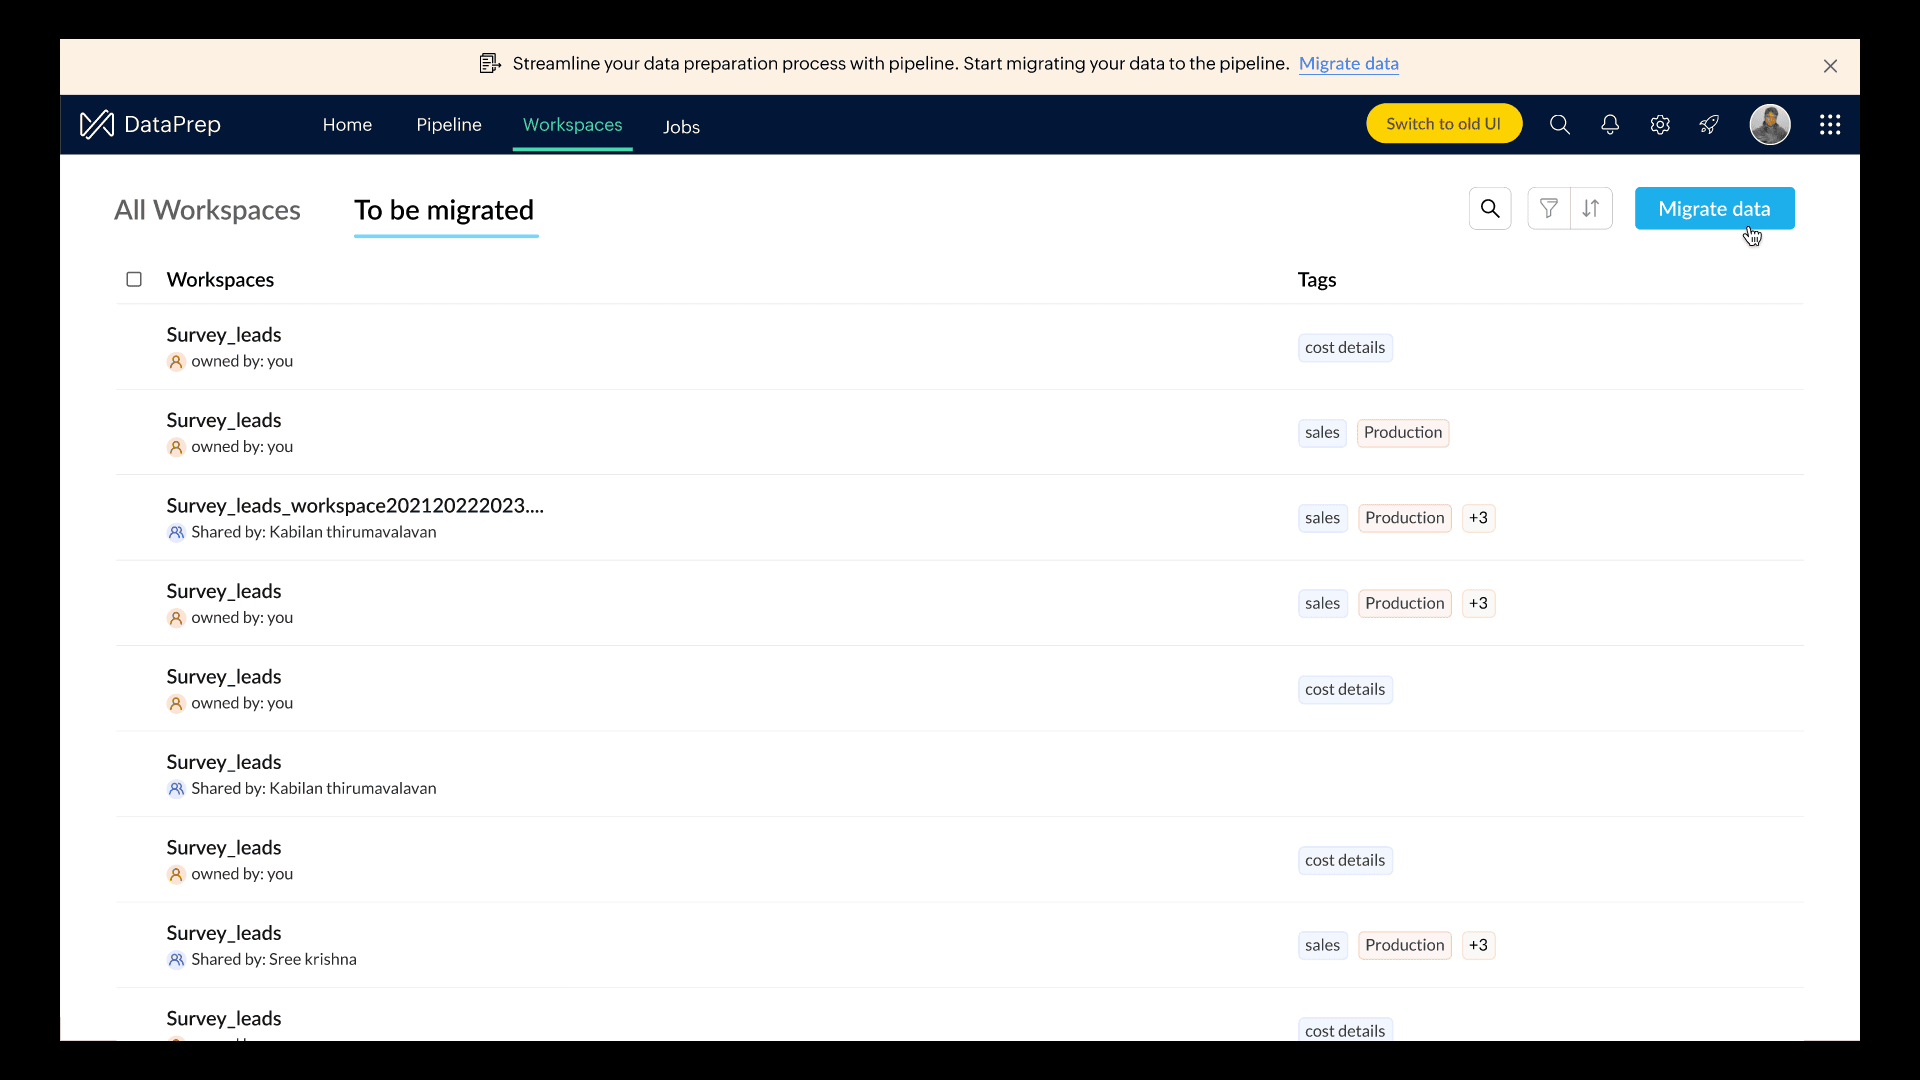The height and width of the screenshot is (1080, 1920).
Task: Open the apps grid launcher
Action: pyautogui.click(x=1830, y=125)
